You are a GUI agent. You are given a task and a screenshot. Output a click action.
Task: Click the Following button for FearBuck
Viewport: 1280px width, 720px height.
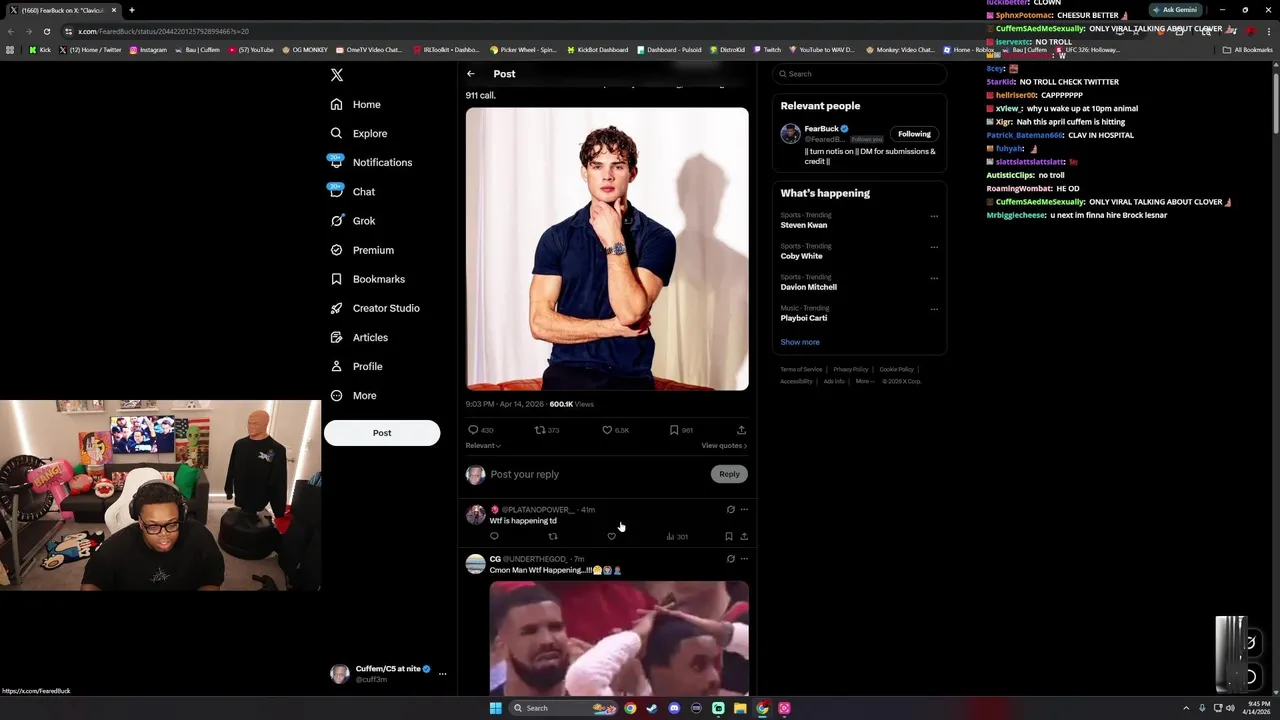tap(914, 134)
